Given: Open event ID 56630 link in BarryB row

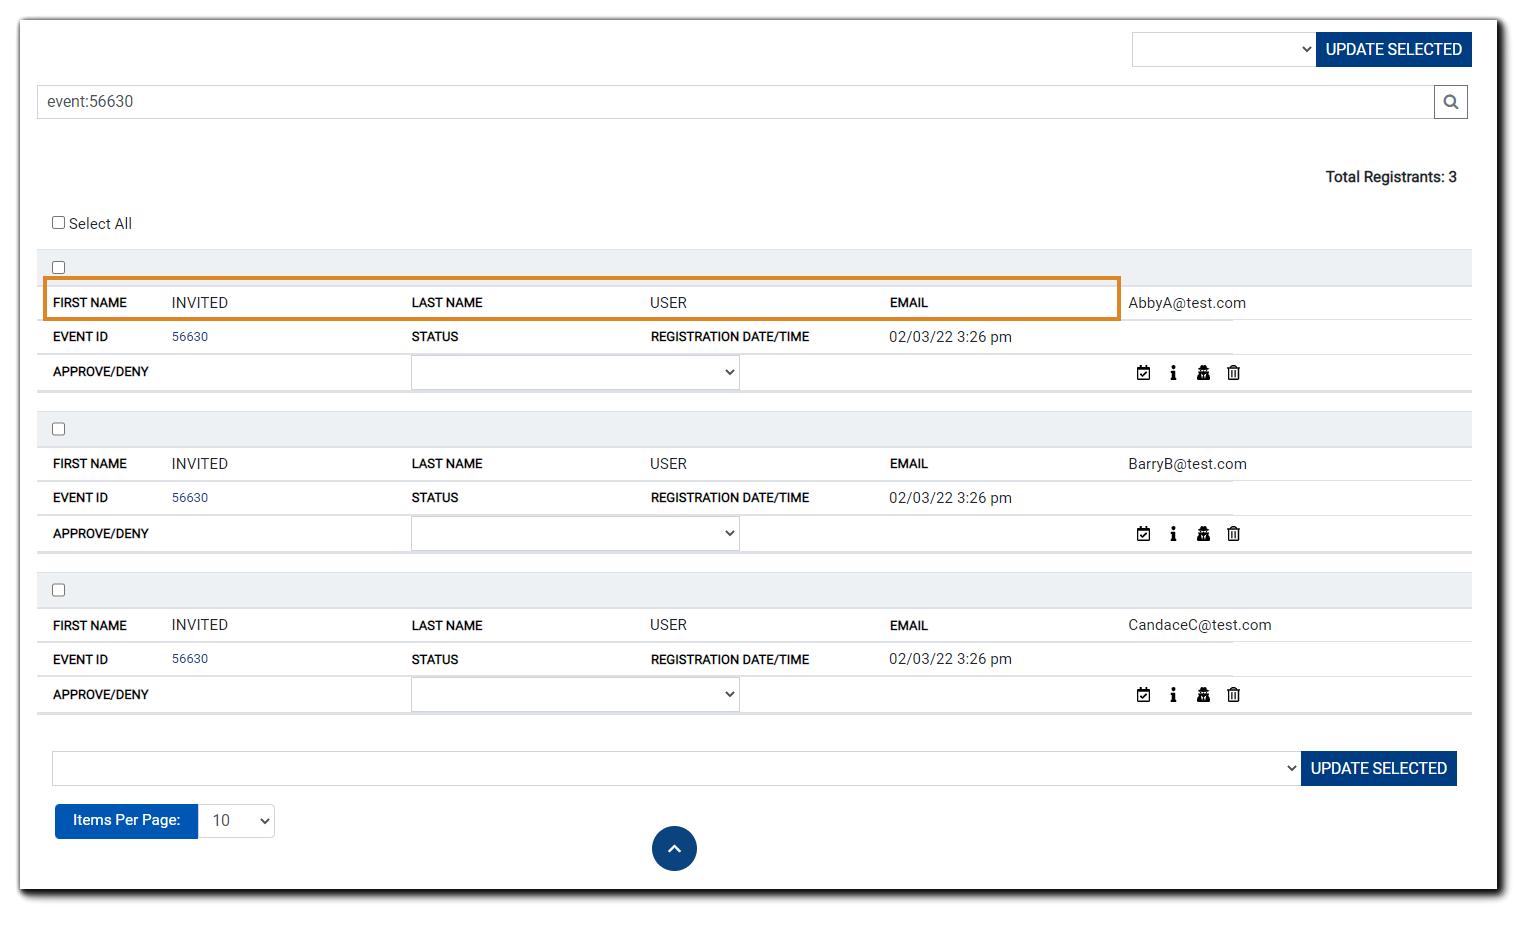Looking at the screenshot, I should 190,498.
